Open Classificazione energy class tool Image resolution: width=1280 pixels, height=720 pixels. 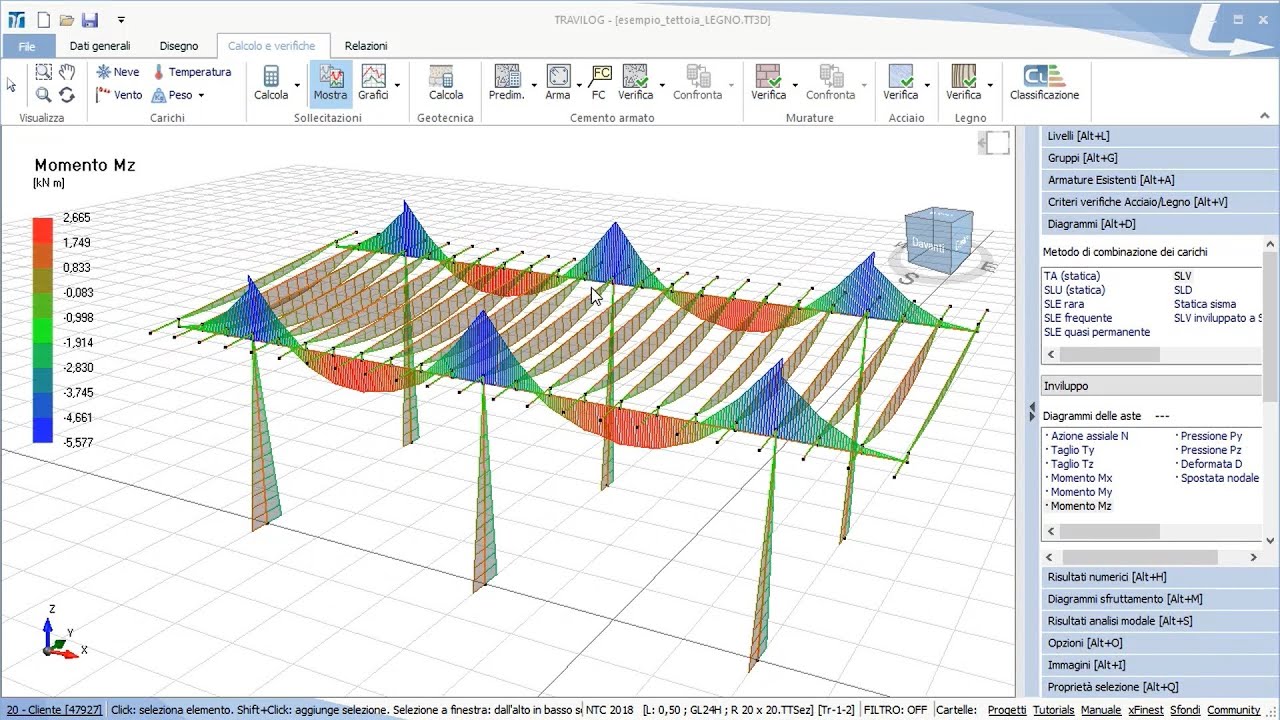pyautogui.click(x=1044, y=83)
